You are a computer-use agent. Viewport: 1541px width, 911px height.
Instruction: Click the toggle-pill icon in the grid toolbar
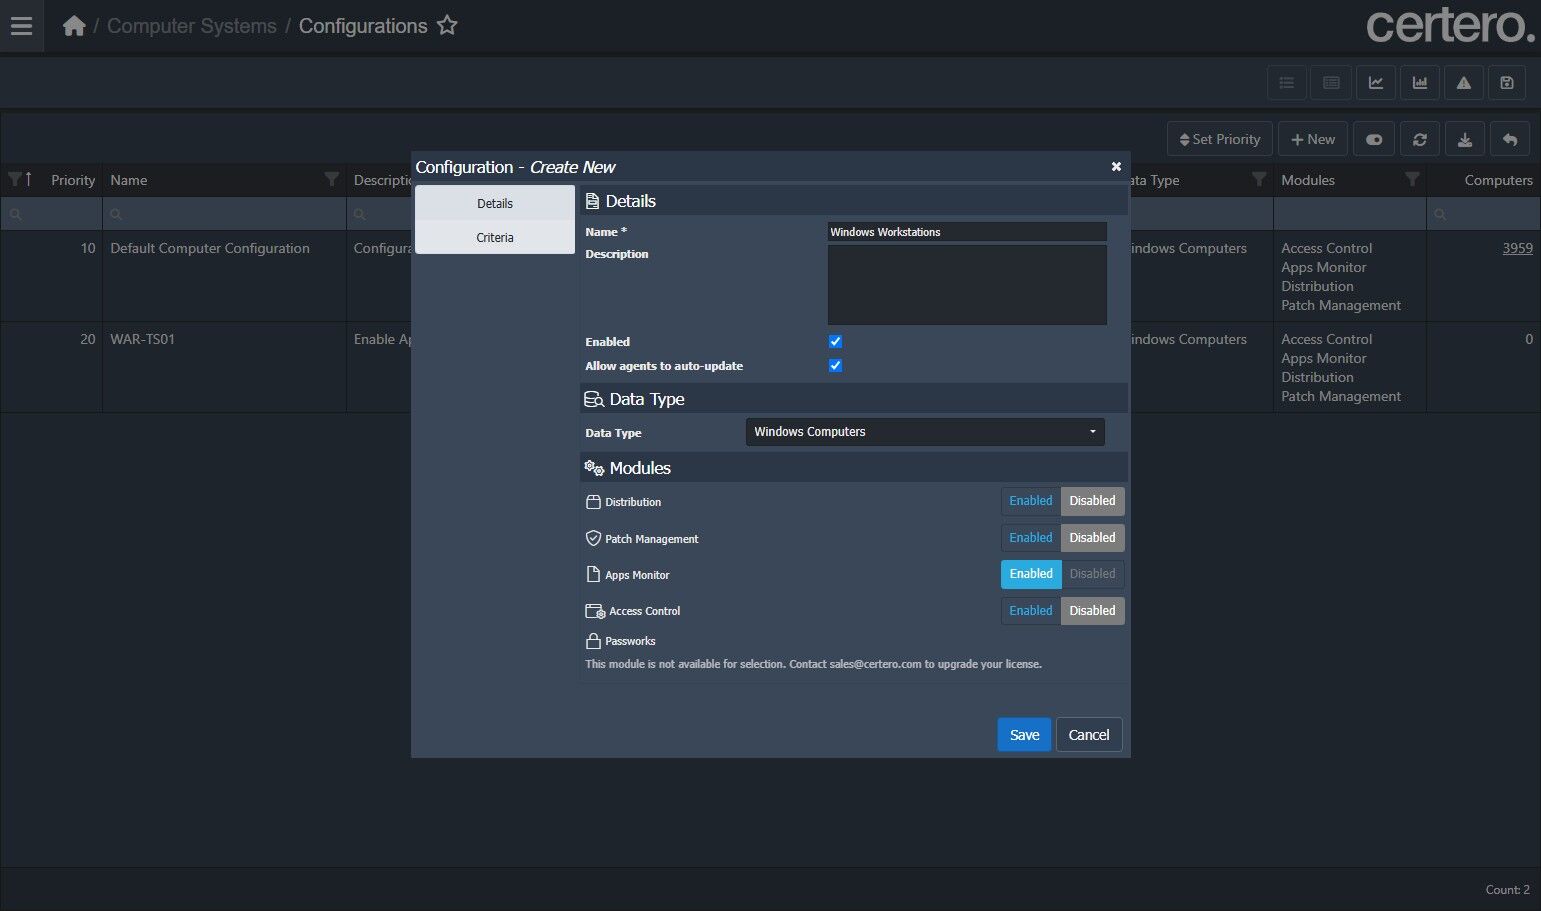[x=1374, y=140]
